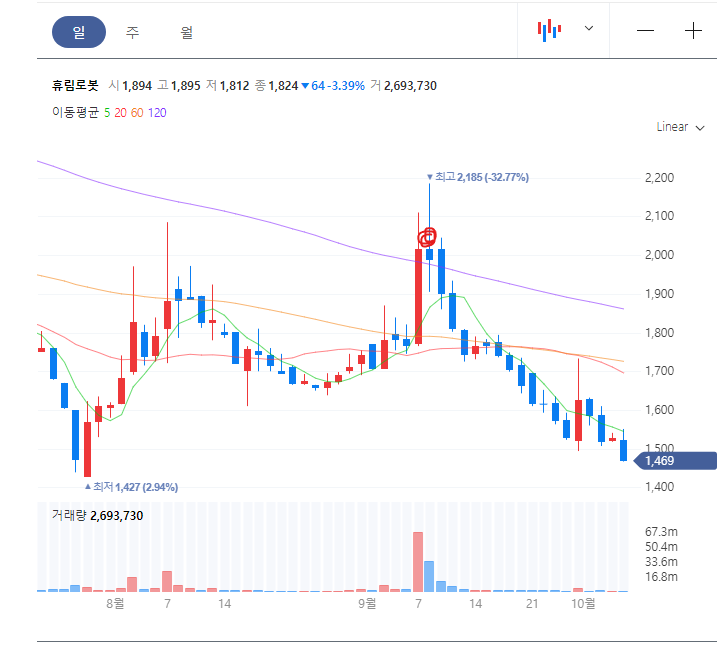Click the 이동평균 moving average label
728x645 pixels.
(x=75, y=112)
